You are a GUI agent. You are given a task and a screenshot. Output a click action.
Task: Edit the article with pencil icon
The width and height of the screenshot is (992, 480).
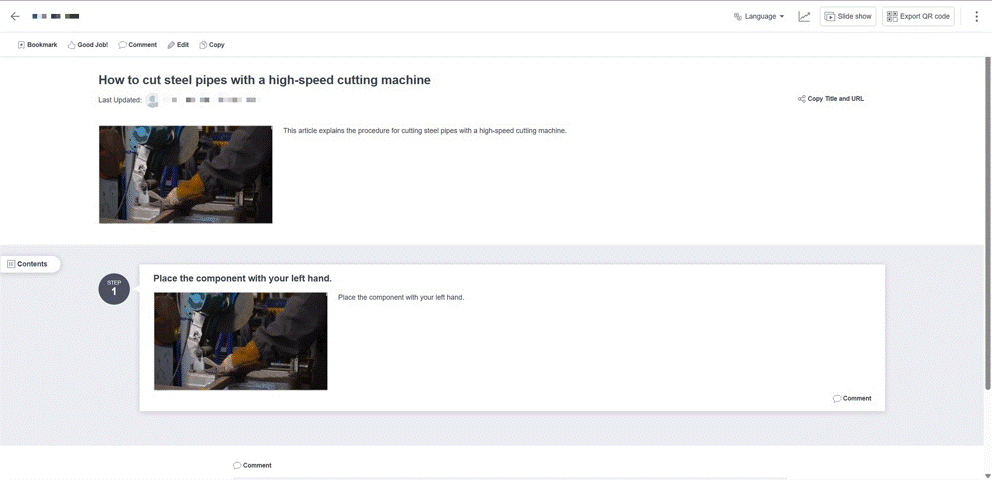click(x=178, y=45)
